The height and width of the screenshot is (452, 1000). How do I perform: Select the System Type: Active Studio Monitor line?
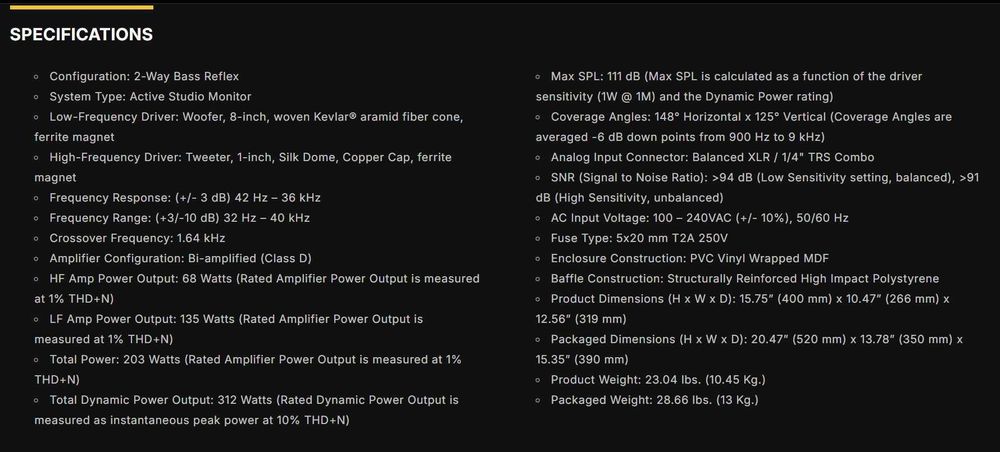point(150,96)
